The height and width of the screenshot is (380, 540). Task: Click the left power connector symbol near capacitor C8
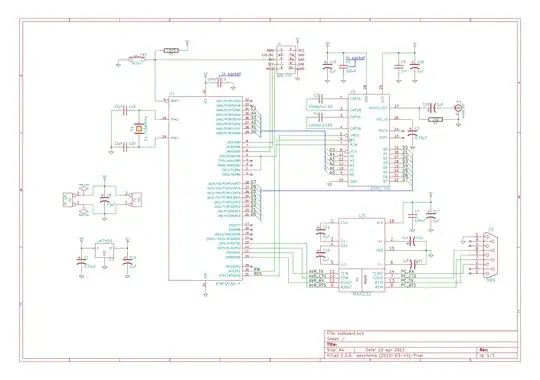click(x=68, y=199)
